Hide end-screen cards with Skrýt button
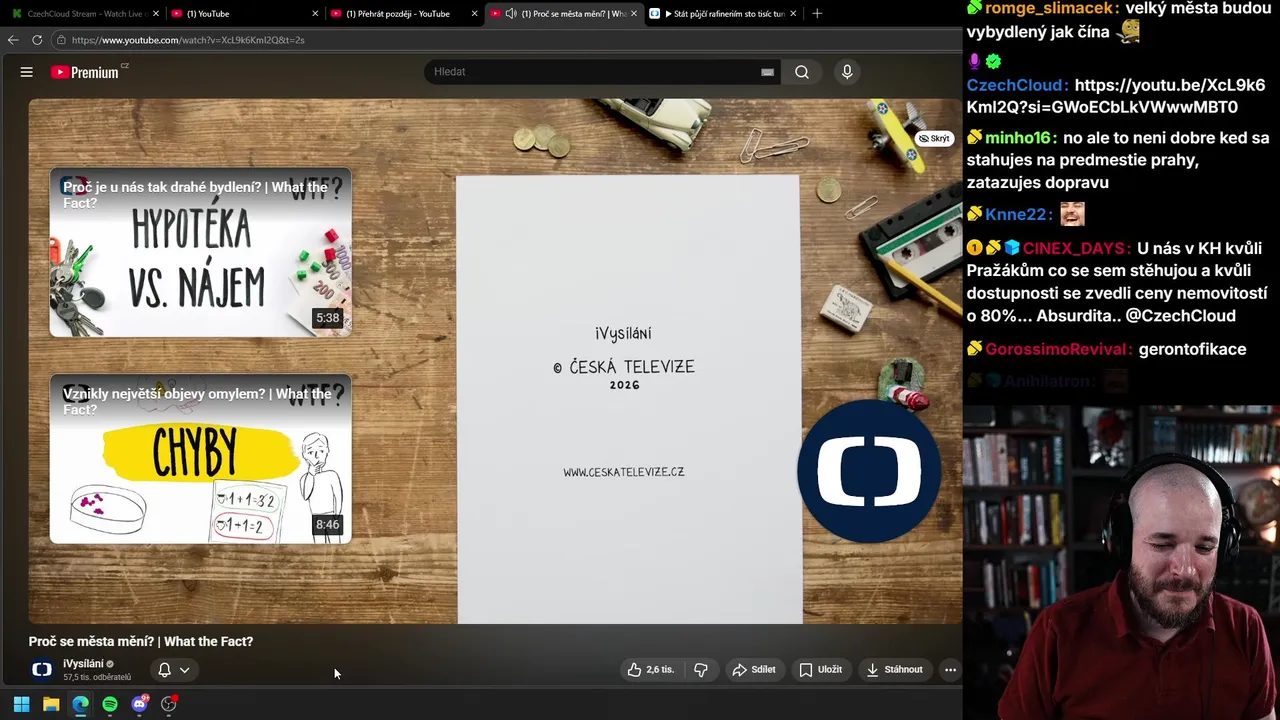Image resolution: width=1280 pixels, height=720 pixels. point(935,139)
